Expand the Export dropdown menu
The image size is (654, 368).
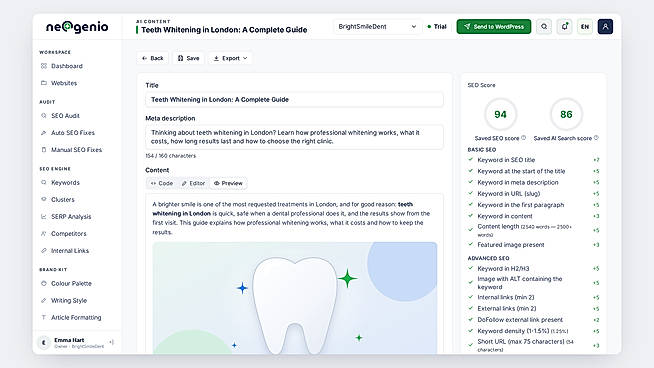[230, 58]
